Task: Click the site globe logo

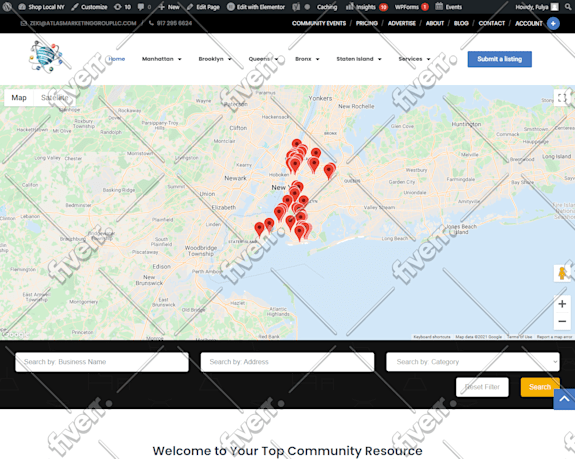Action: click(x=46, y=57)
